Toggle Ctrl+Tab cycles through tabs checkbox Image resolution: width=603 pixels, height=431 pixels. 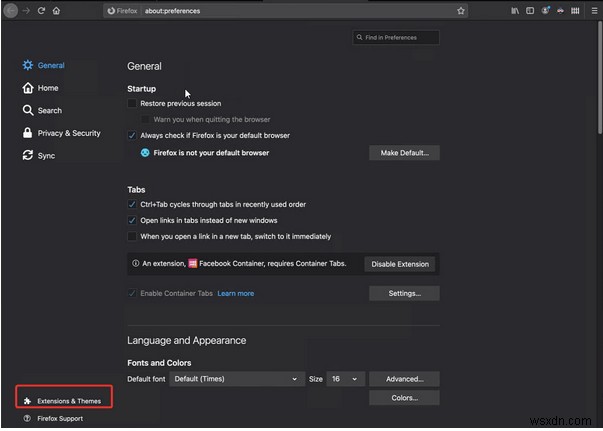click(x=132, y=204)
